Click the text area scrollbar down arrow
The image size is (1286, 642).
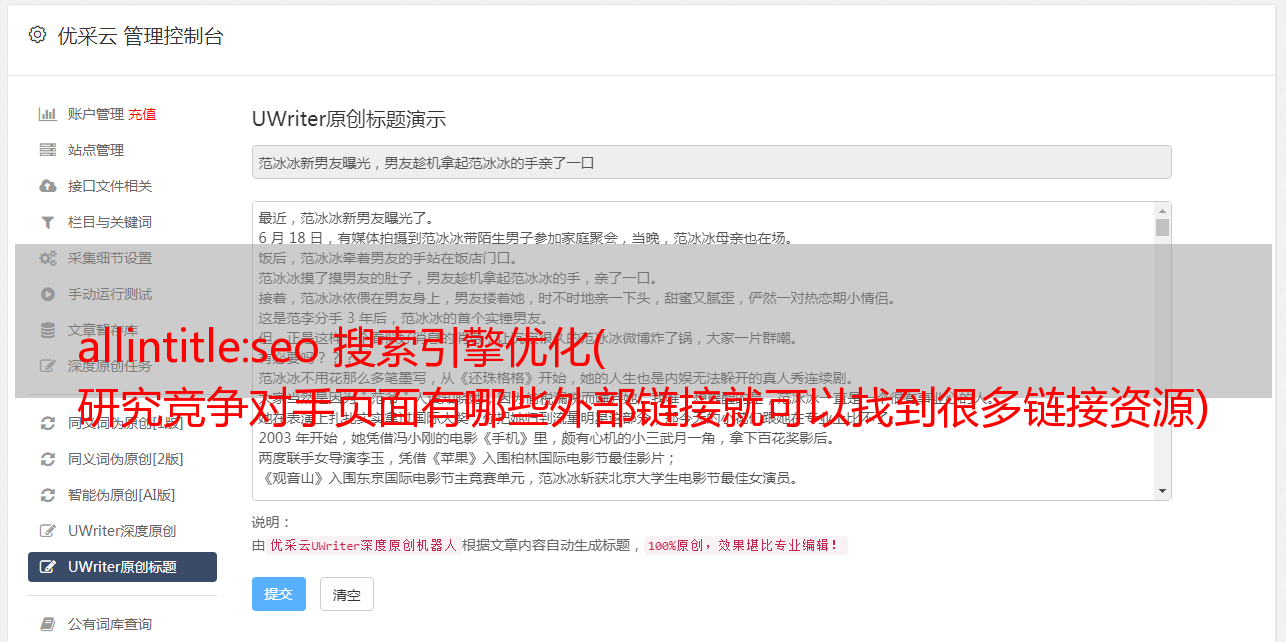(x=1162, y=491)
